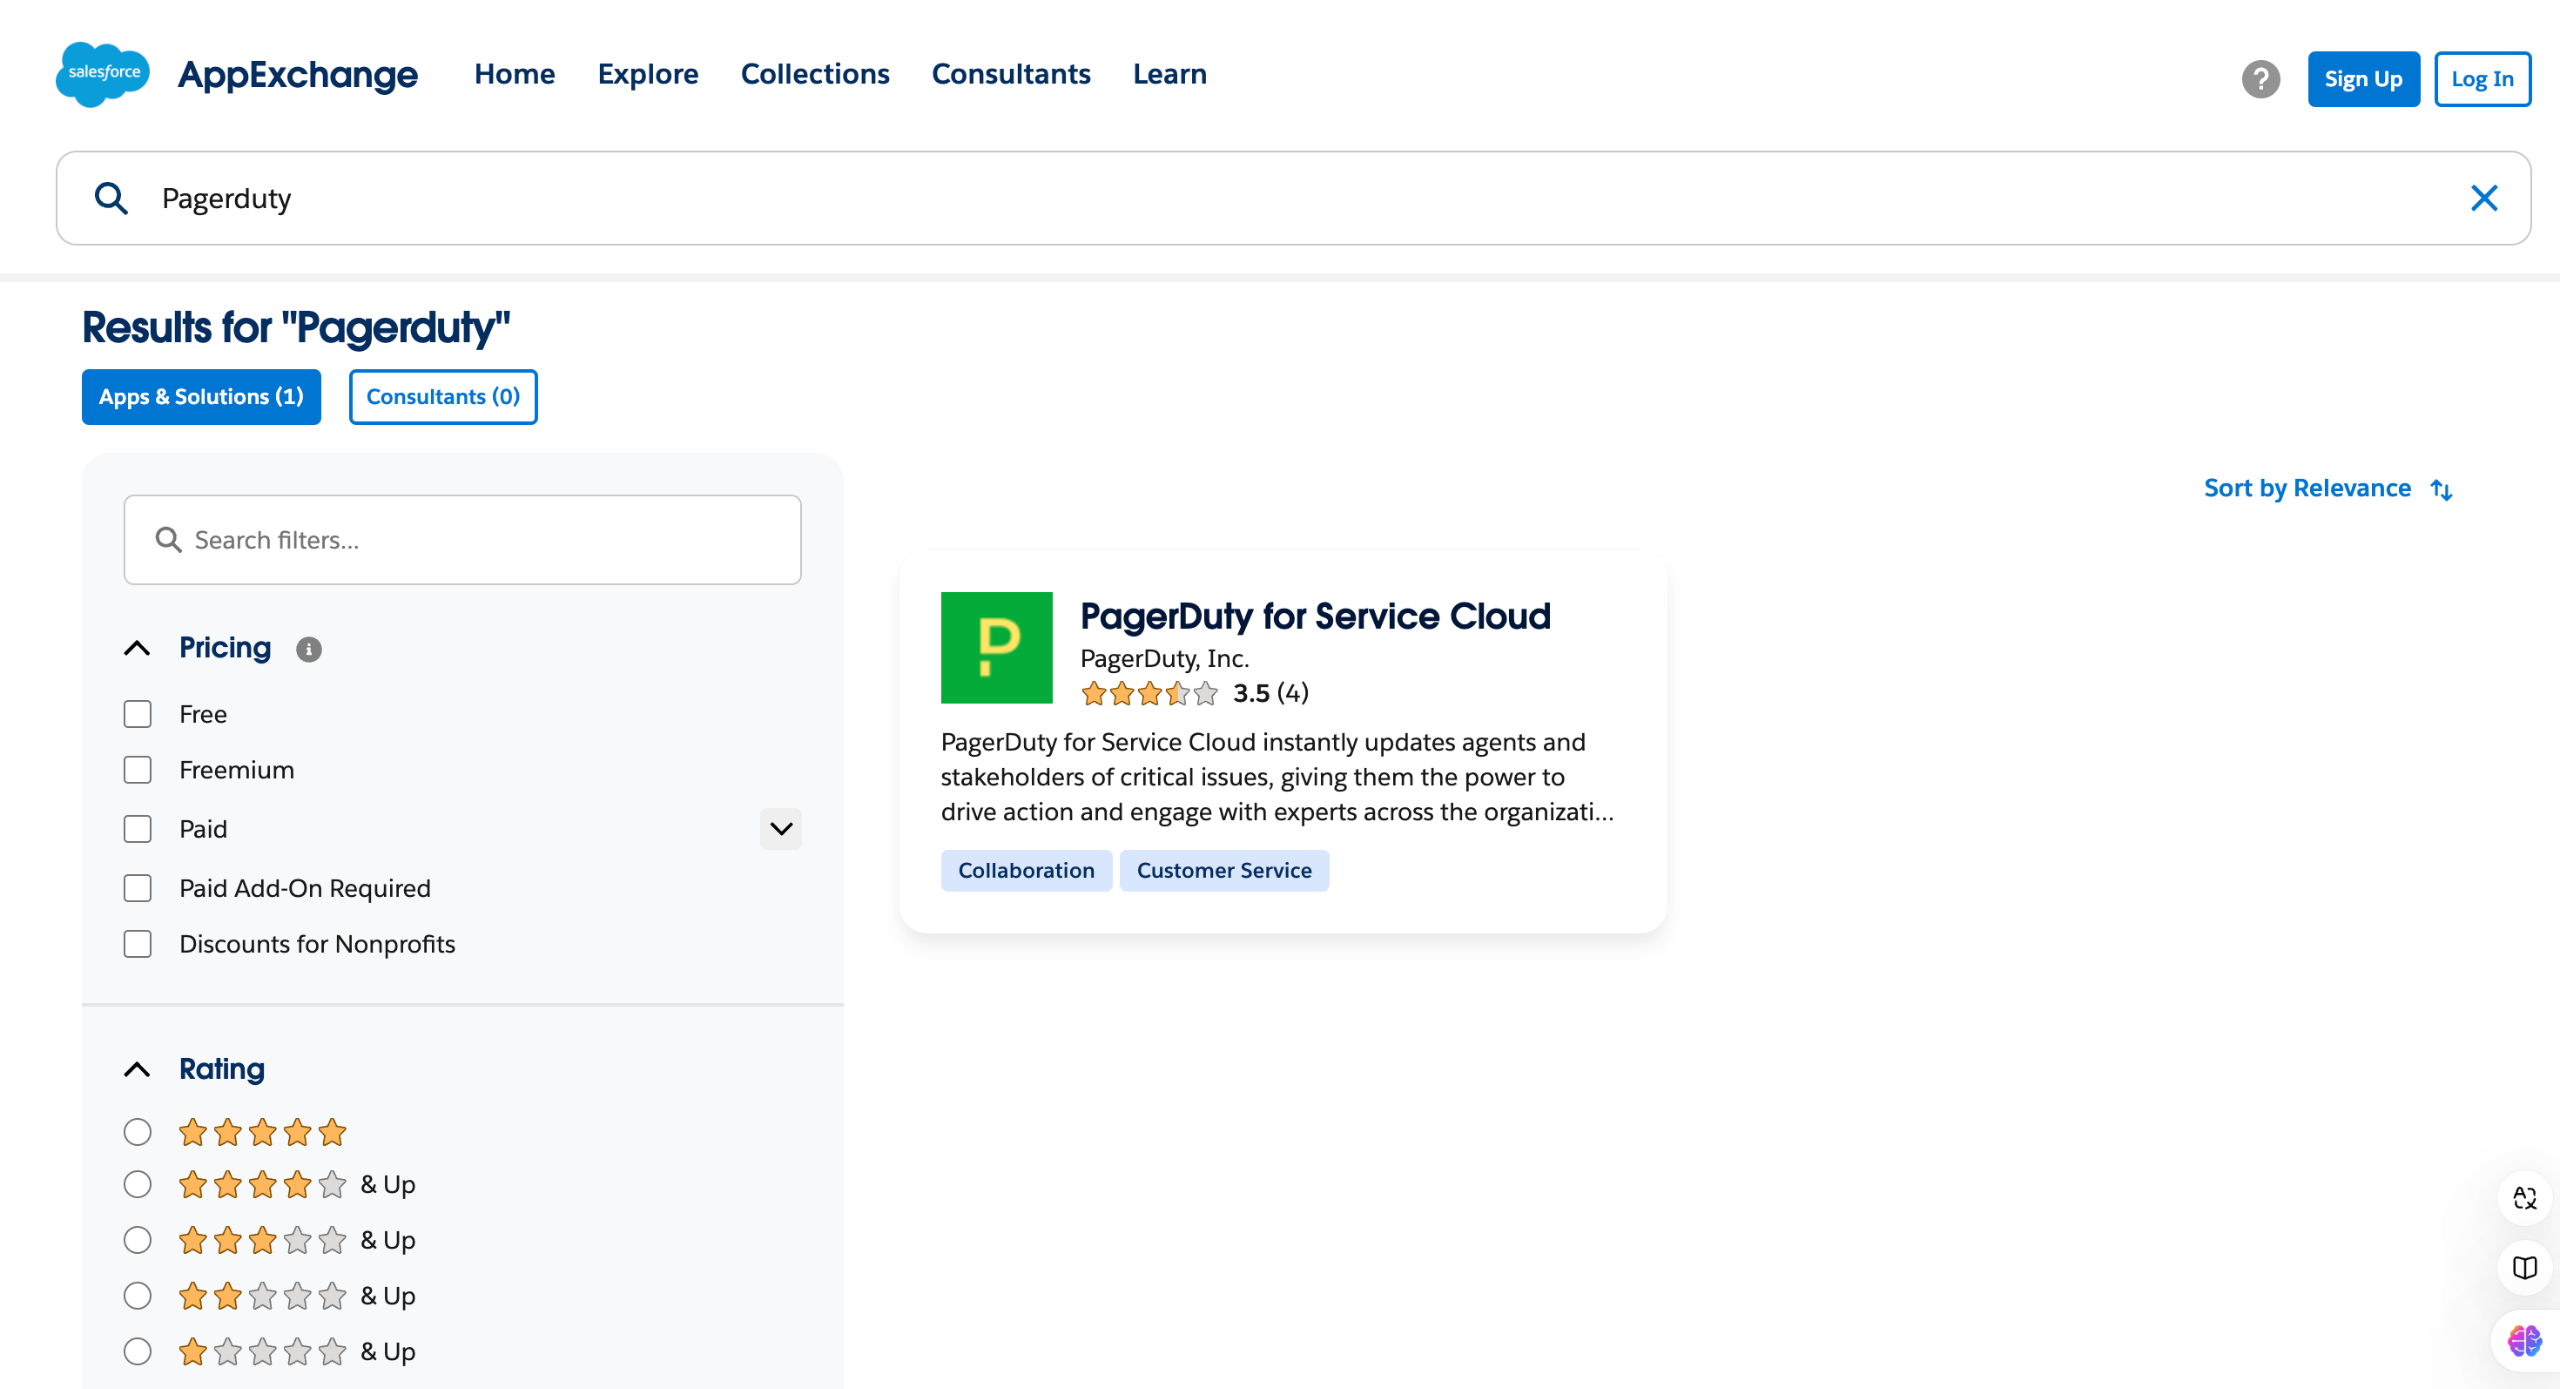Image resolution: width=2560 pixels, height=1389 pixels.
Task: Select the 4 stars & Up rating
Action: (137, 1184)
